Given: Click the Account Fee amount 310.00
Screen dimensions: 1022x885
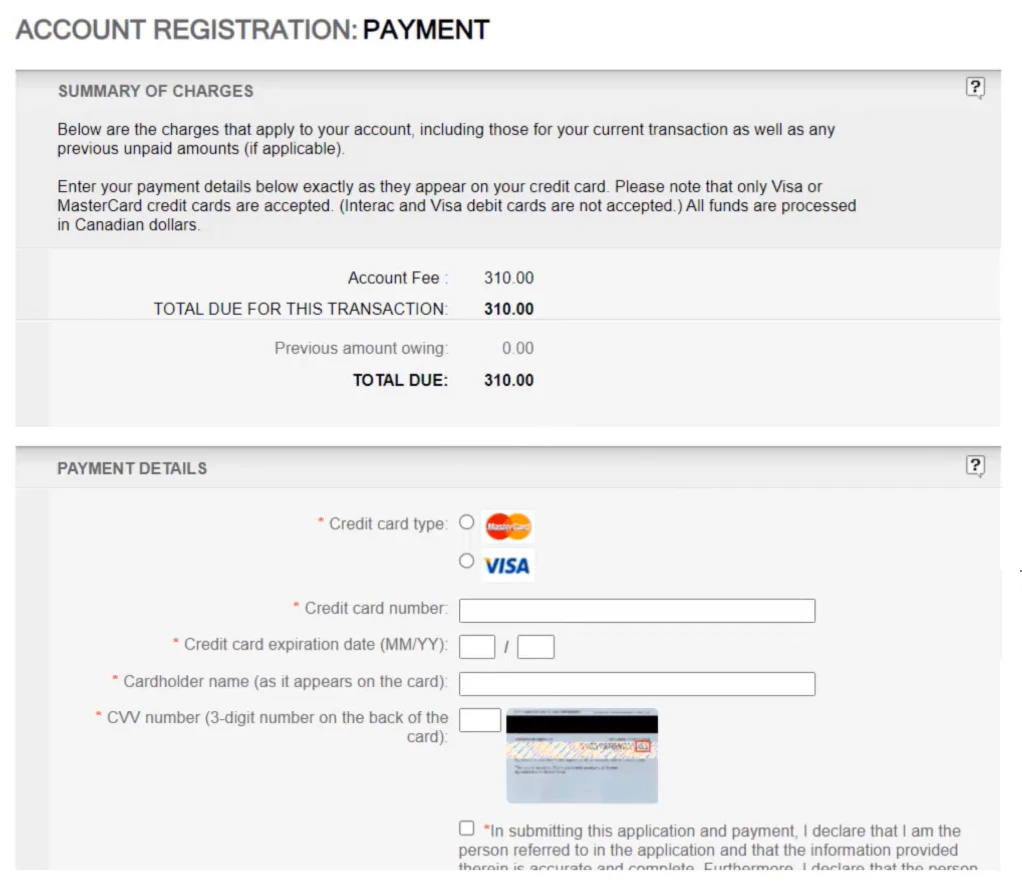Looking at the screenshot, I should pos(509,278).
